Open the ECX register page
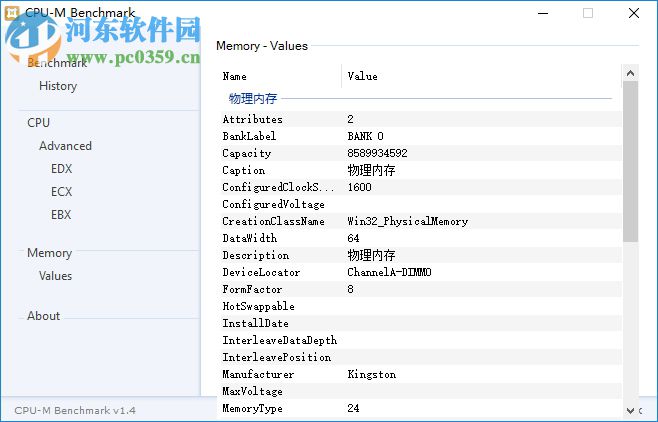 [62, 192]
